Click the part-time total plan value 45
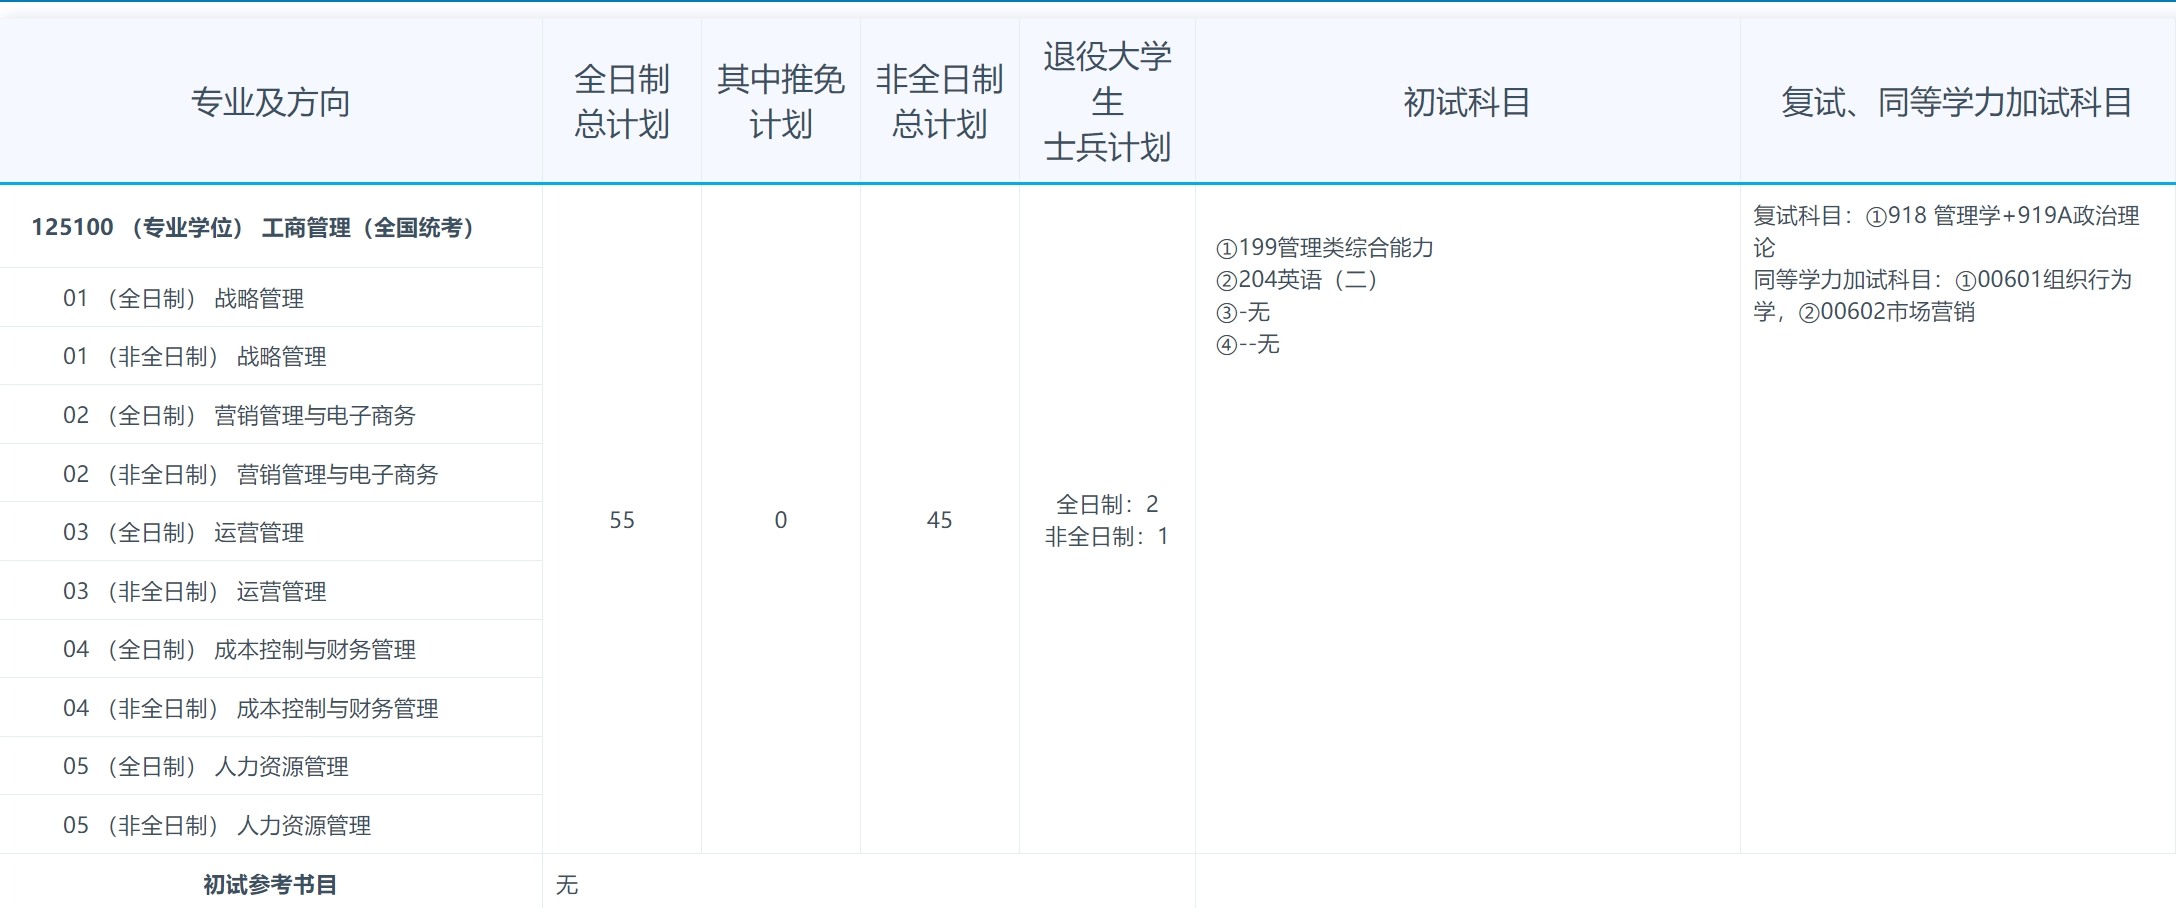The height and width of the screenshot is (908, 2176). point(939,520)
